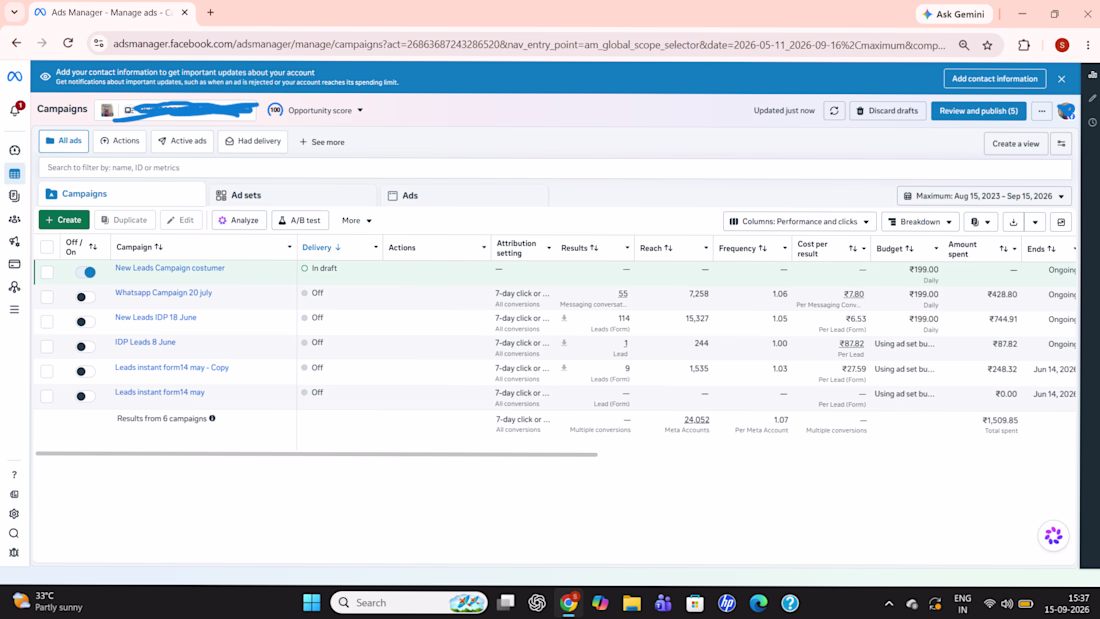Click the horizontal scrollbar below the table
This screenshot has height=619, width=1100.
pos(316,455)
